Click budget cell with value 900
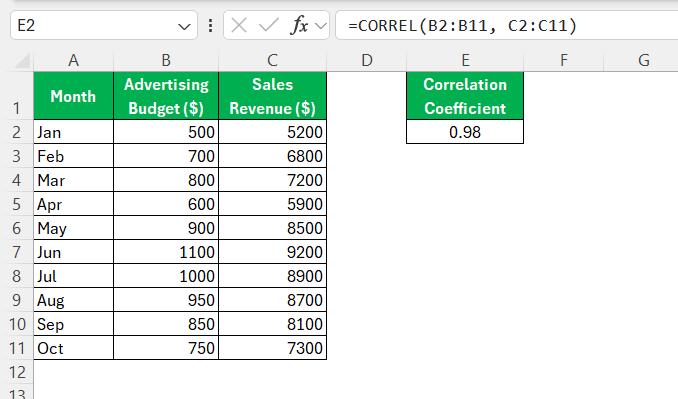The image size is (678, 399). [x=166, y=228]
